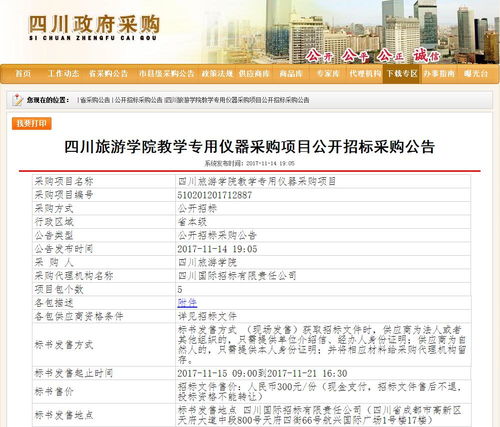The height and width of the screenshot is (427, 500).
Task: Select 政策法规 in the nav bar
Action: coord(217,74)
